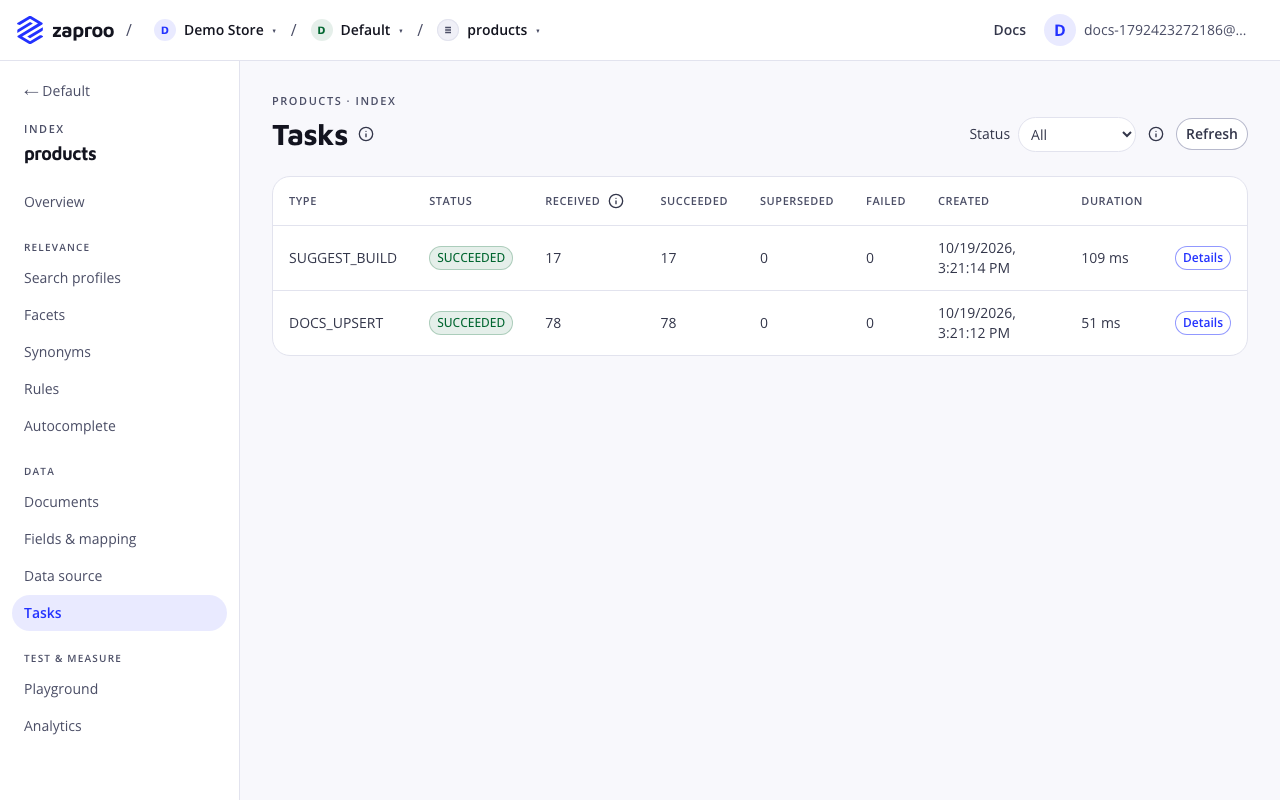Click the Demo Store 'D' avatar icon

tap(165, 30)
